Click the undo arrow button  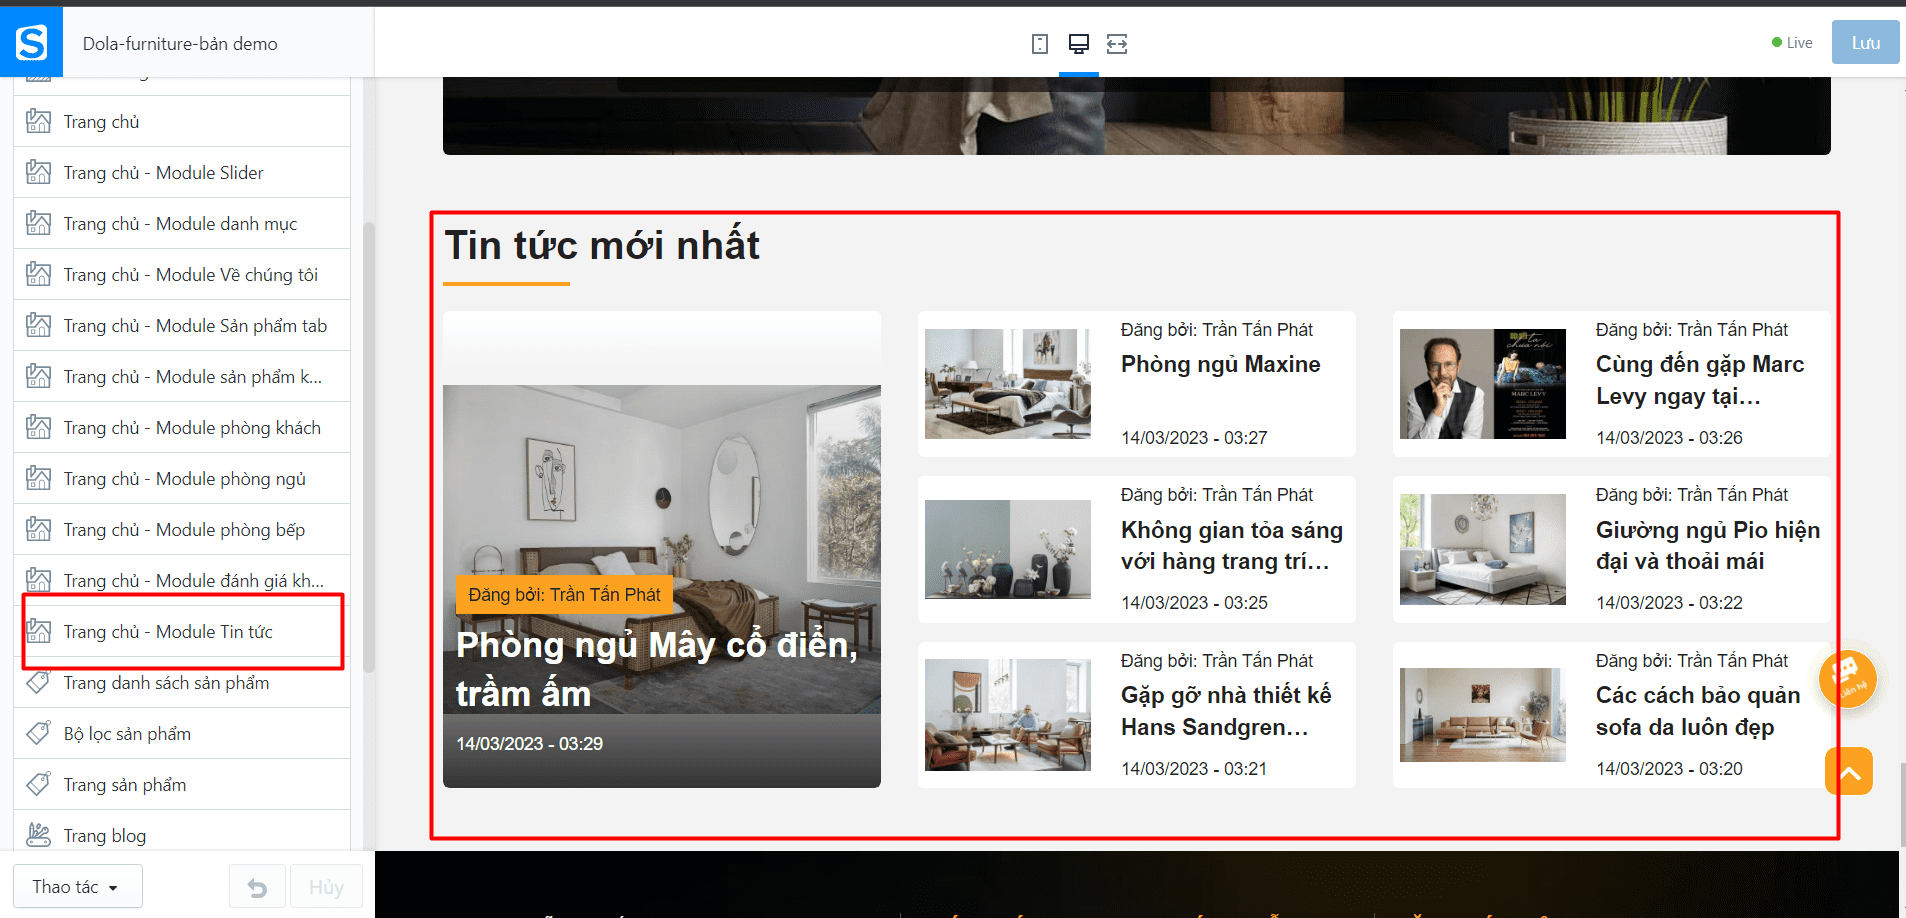[x=257, y=887]
